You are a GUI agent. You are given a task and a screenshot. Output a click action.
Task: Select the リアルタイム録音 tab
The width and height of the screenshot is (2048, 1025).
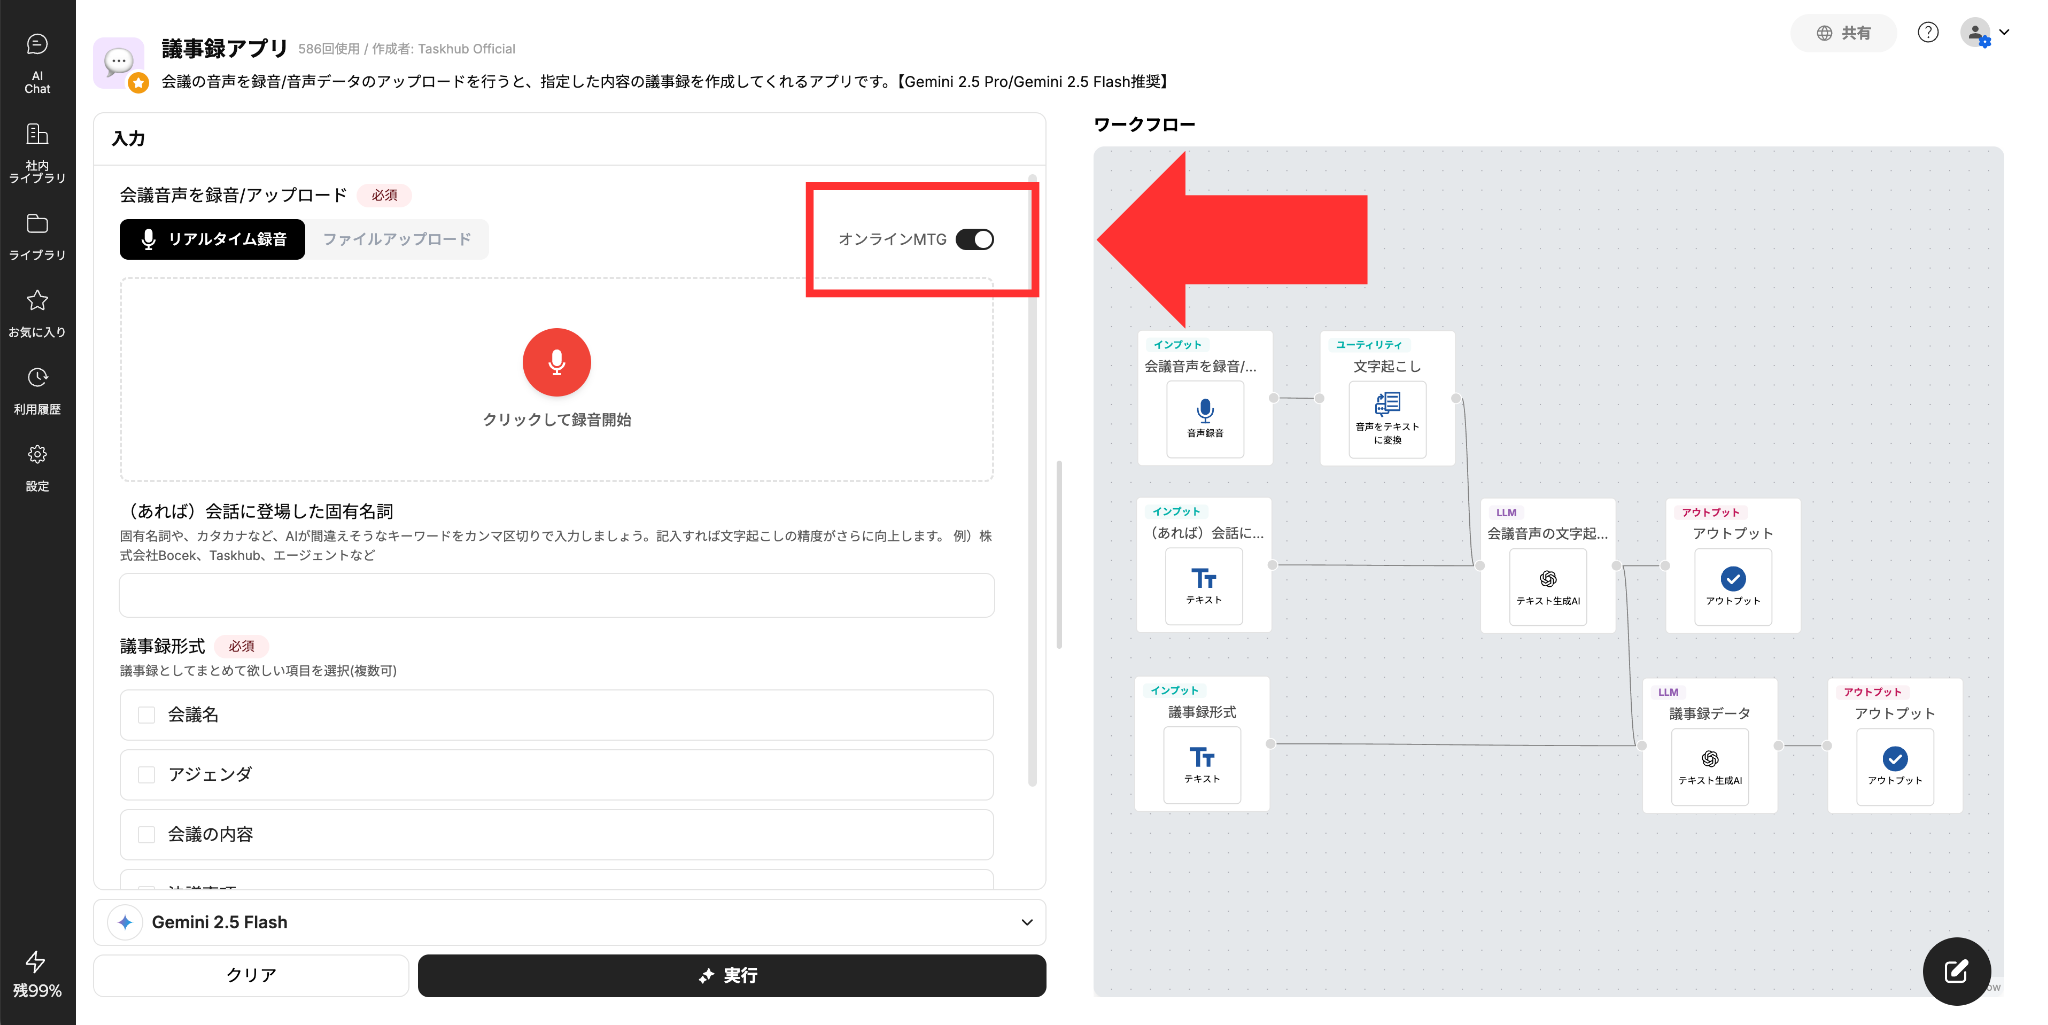pos(213,240)
